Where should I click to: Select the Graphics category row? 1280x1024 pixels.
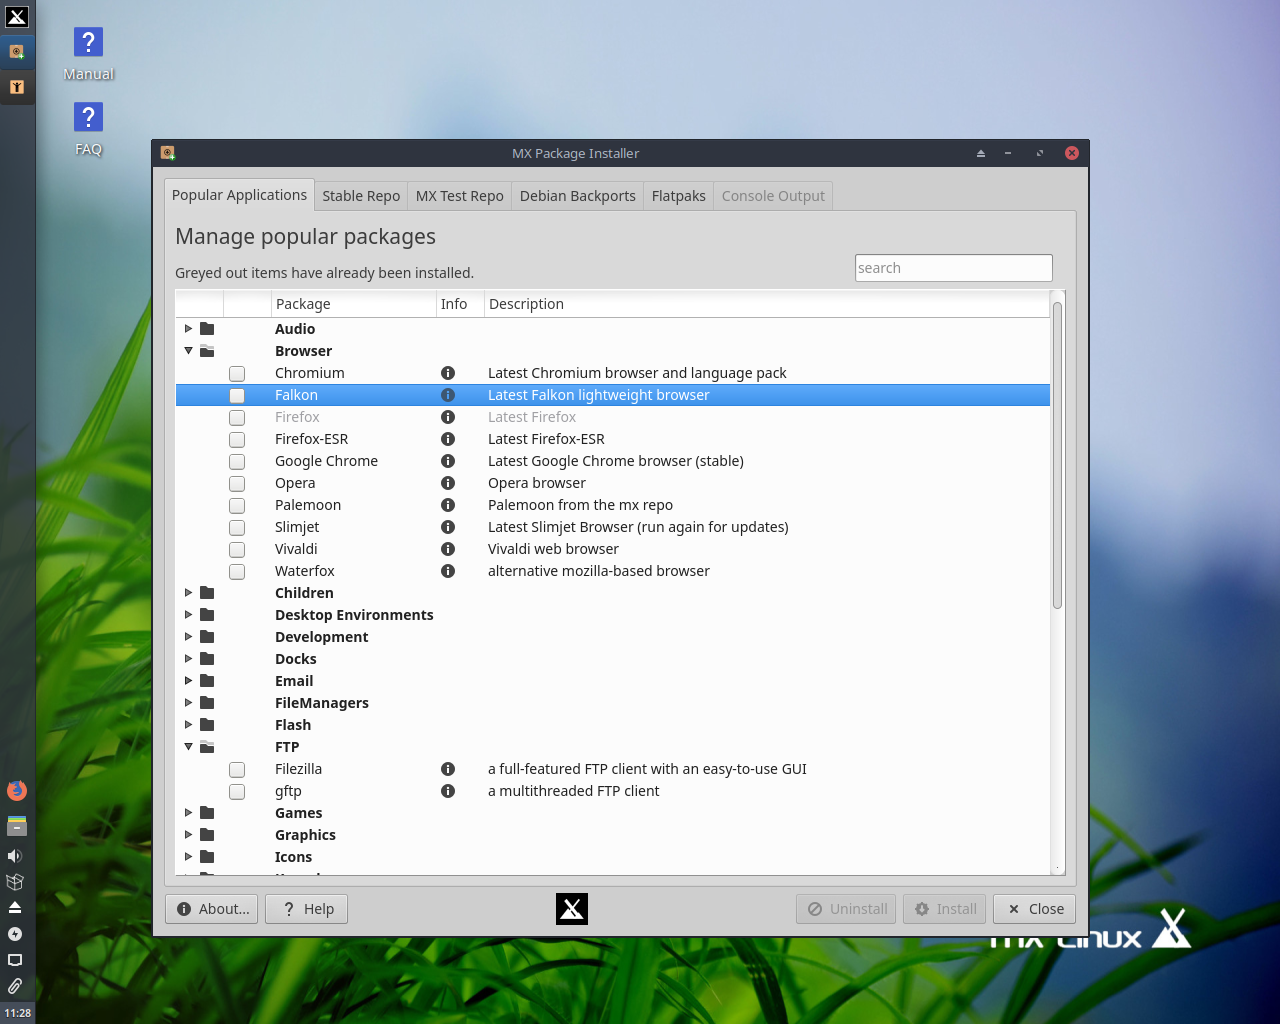pos(613,835)
